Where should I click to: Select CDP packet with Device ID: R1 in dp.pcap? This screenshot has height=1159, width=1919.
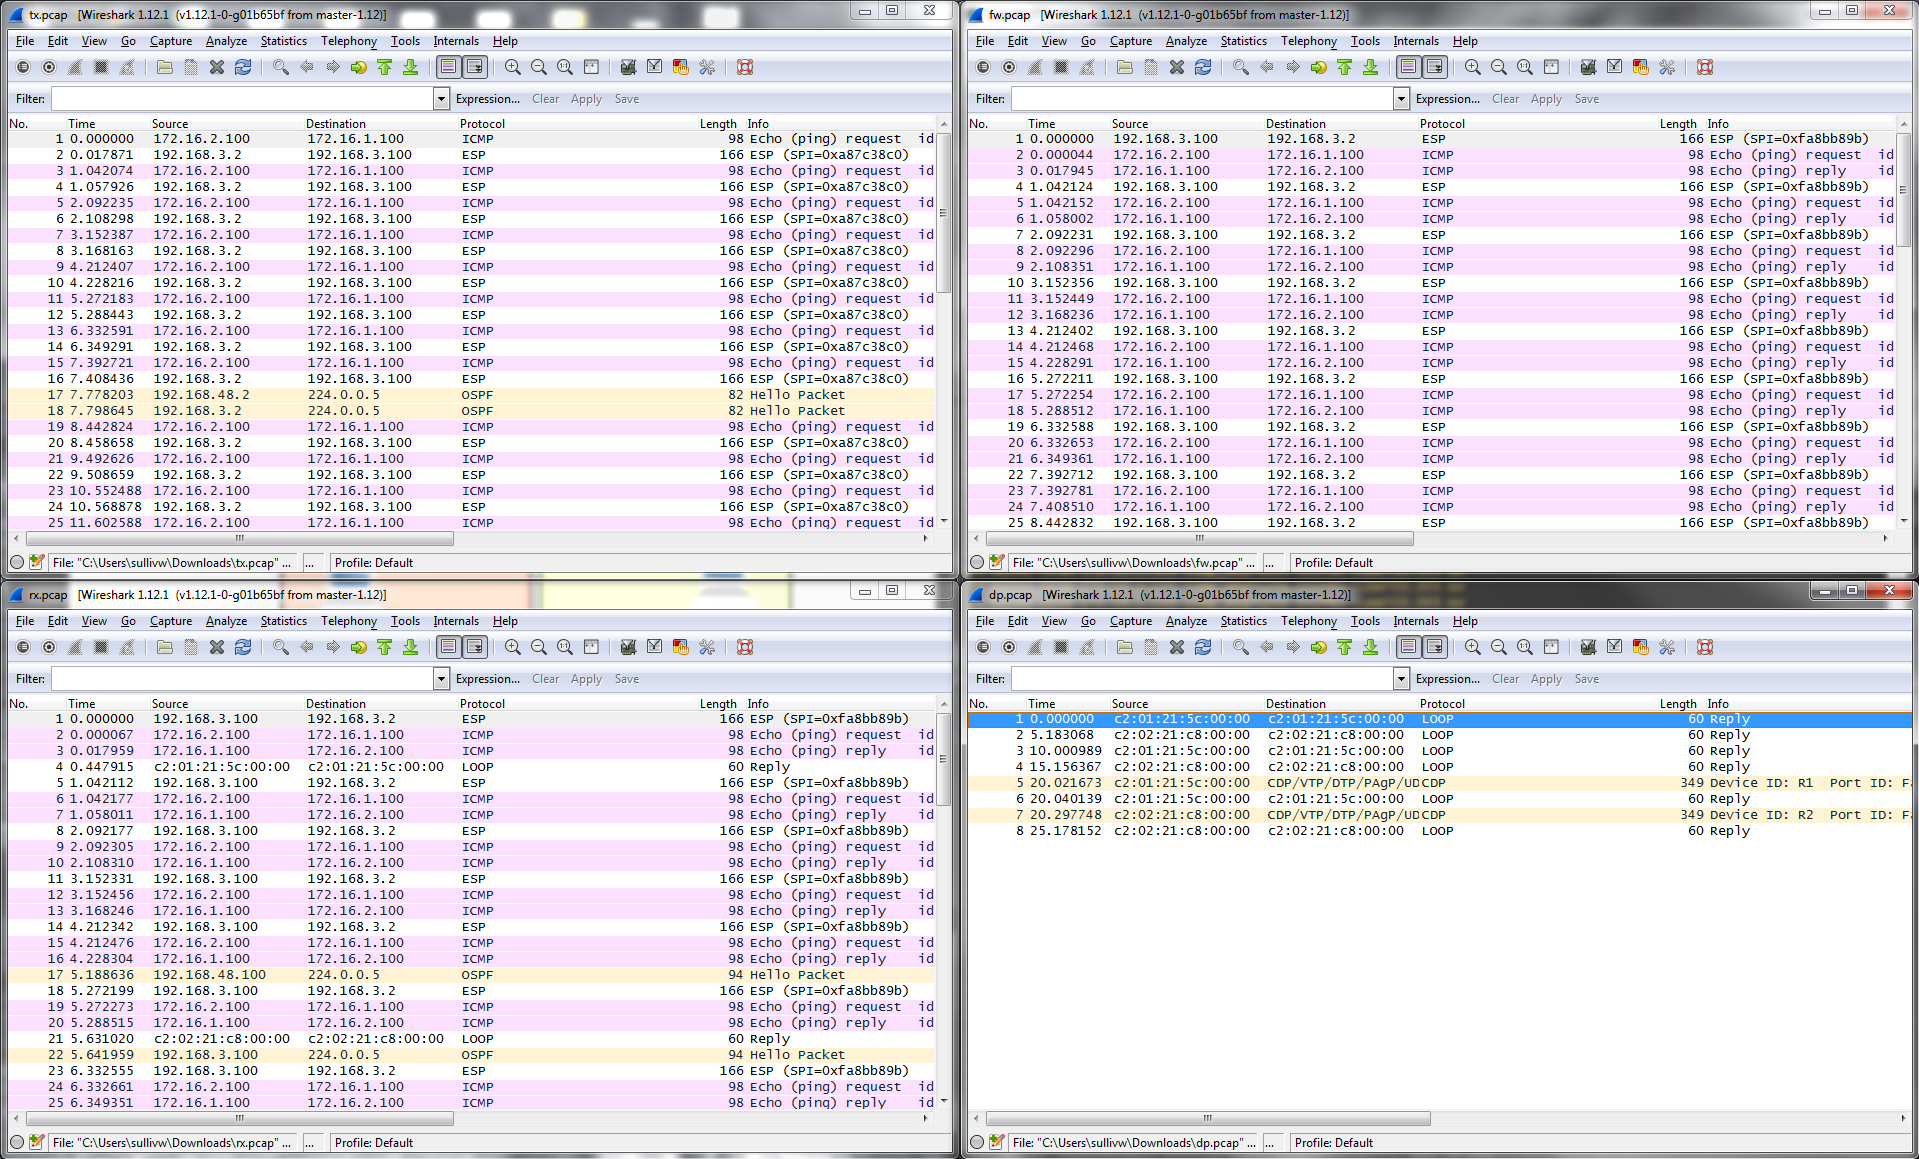pyautogui.click(x=1439, y=783)
